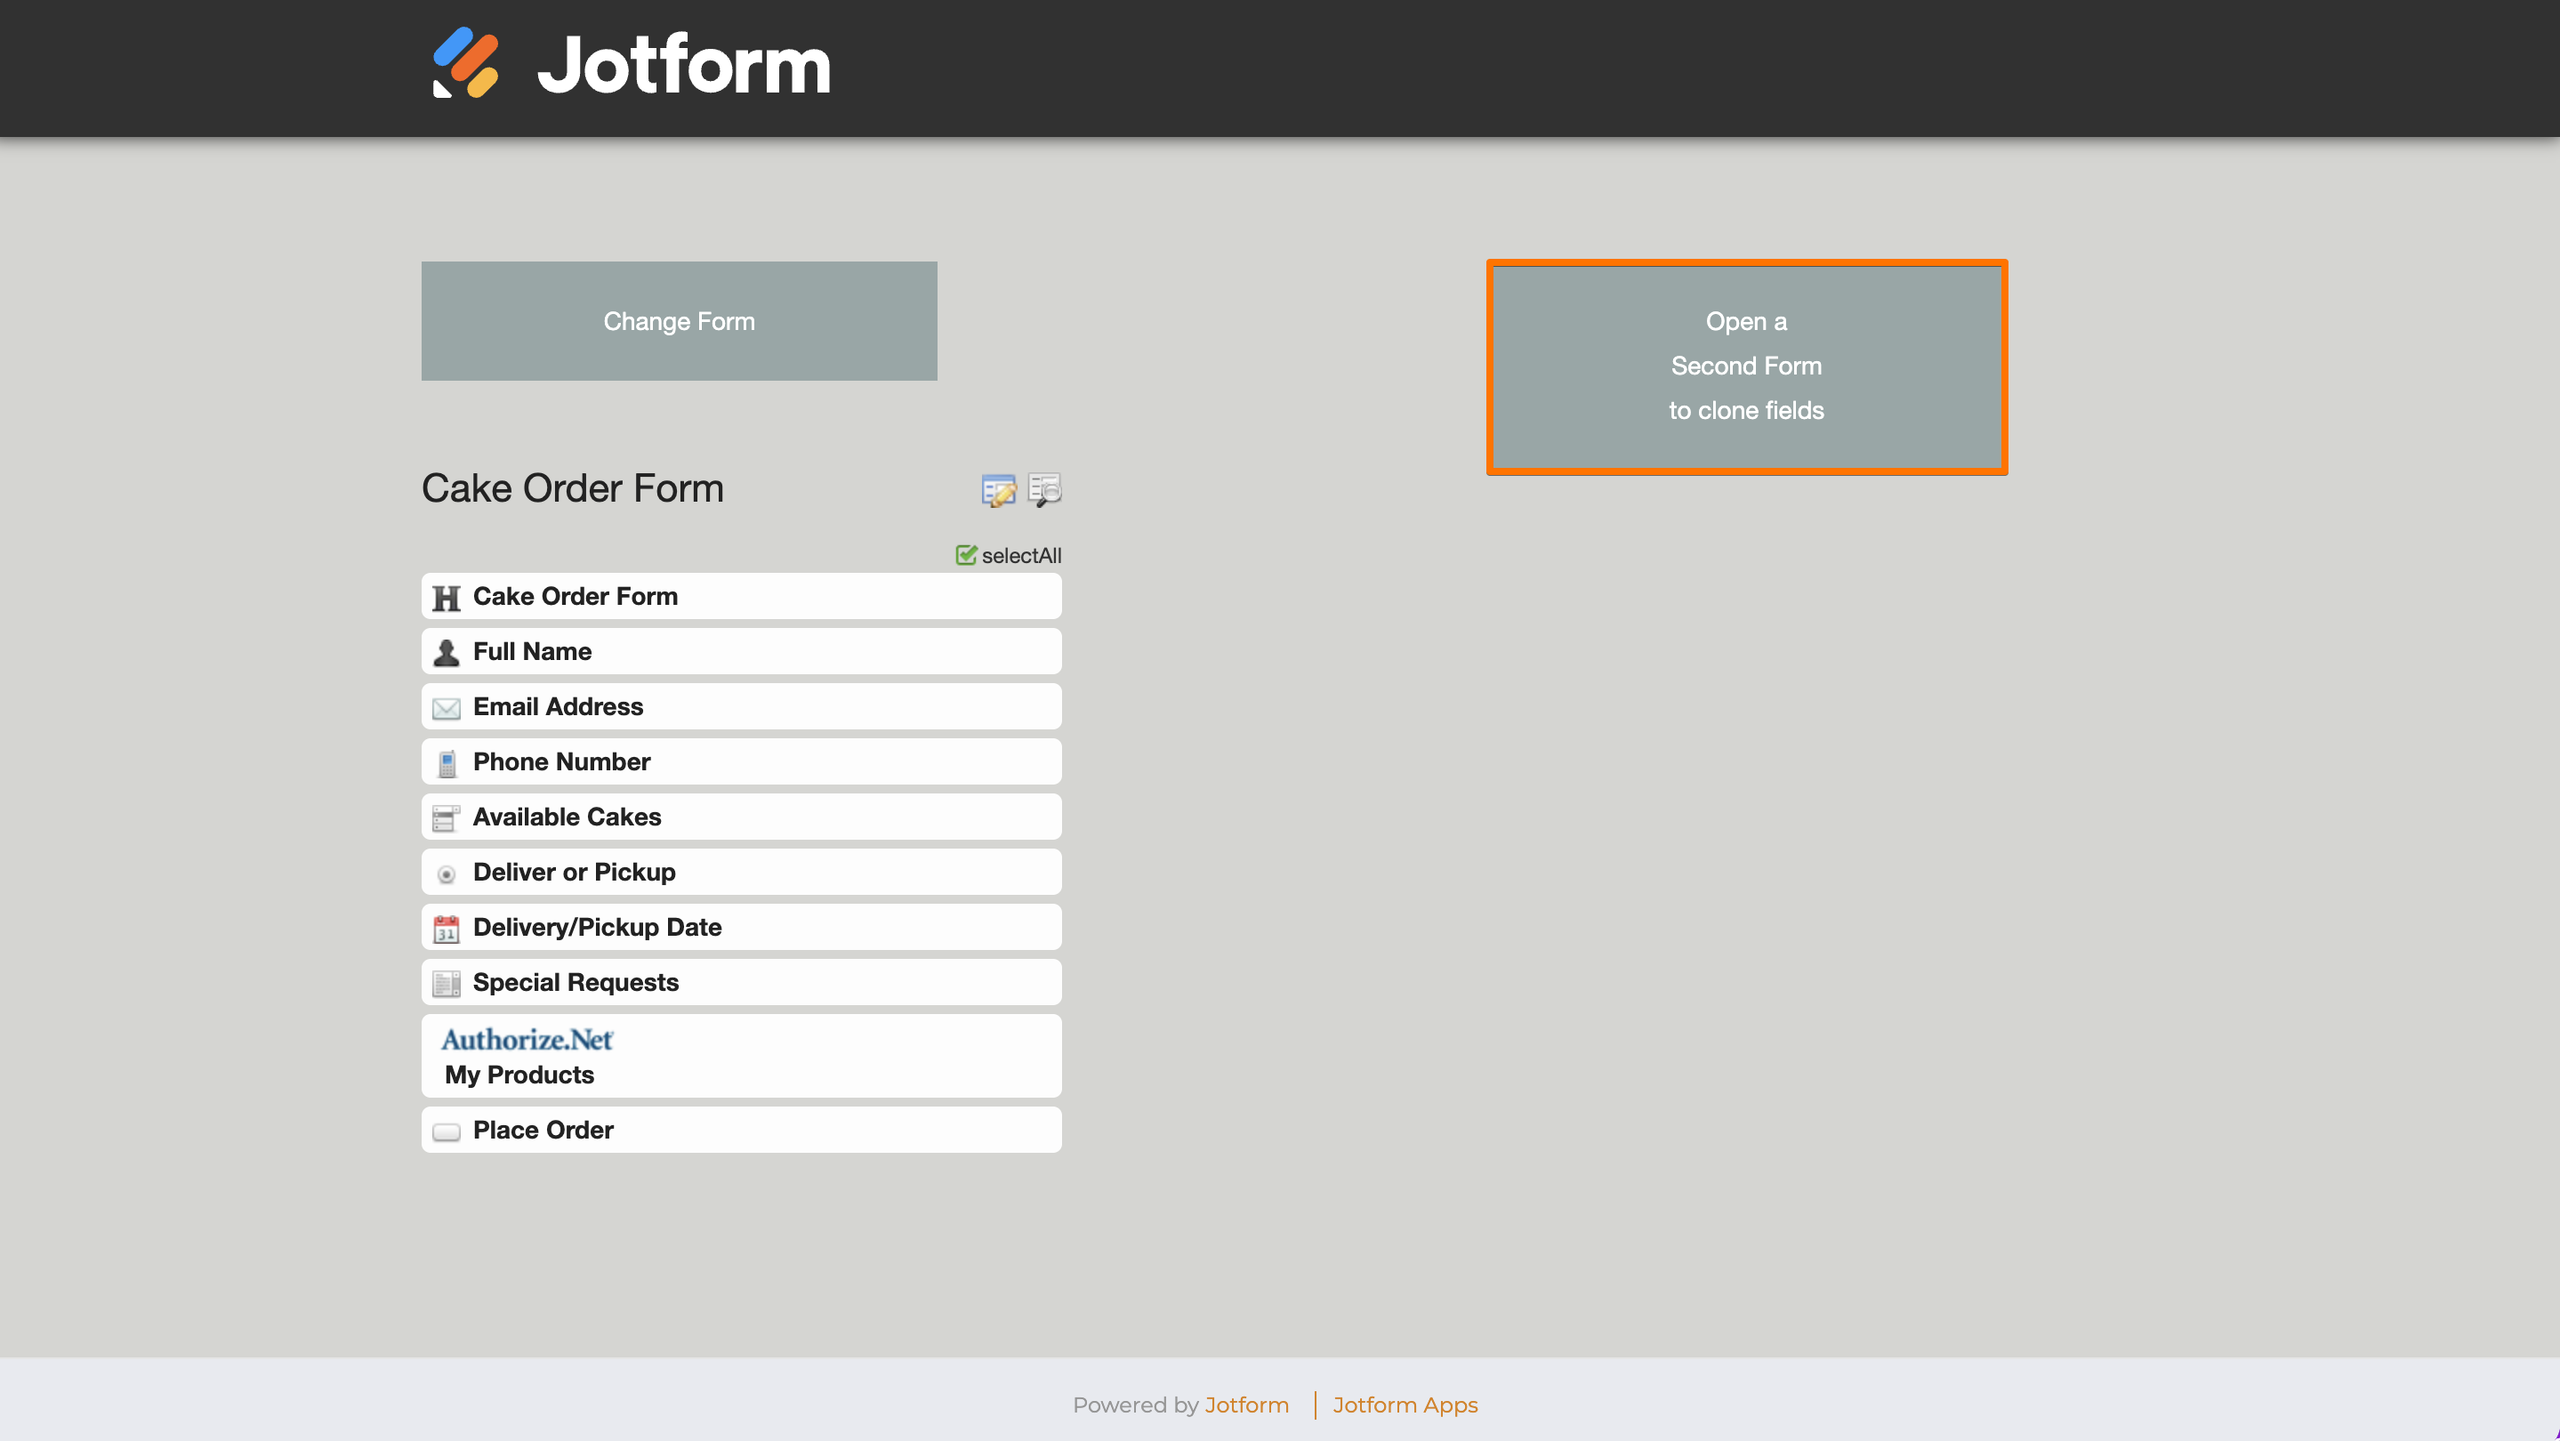The height and width of the screenshot is (1441, 2560).
Task: Toggle the selectAll checkbox
Action: (x=966, y=555)
